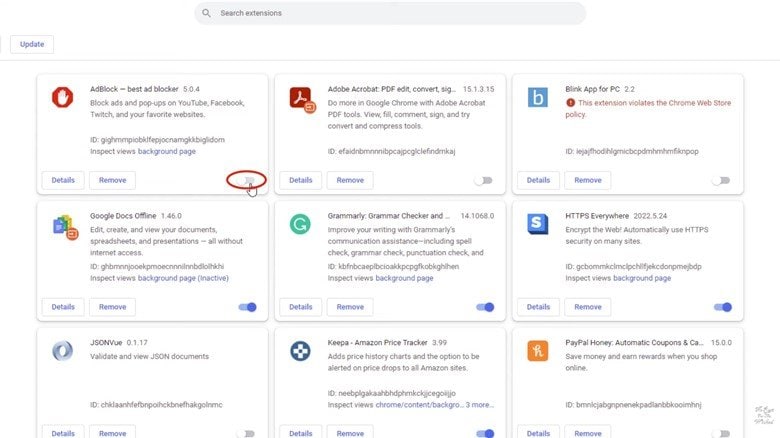Viewport: 780px width, 438px height.
Task: Click 'Keepa - Amazon Price Tracker' title
Action: pyautogui.click(x=378, y=343)
